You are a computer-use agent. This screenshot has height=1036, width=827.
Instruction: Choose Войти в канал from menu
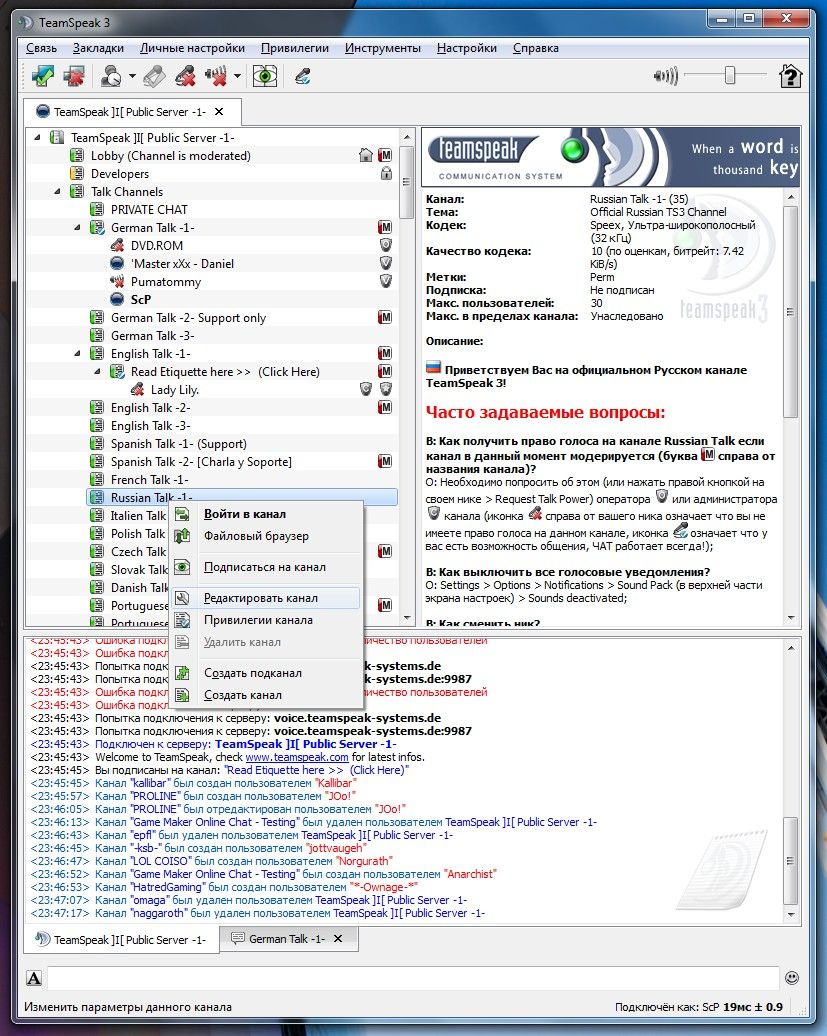[x=245, y=514]
